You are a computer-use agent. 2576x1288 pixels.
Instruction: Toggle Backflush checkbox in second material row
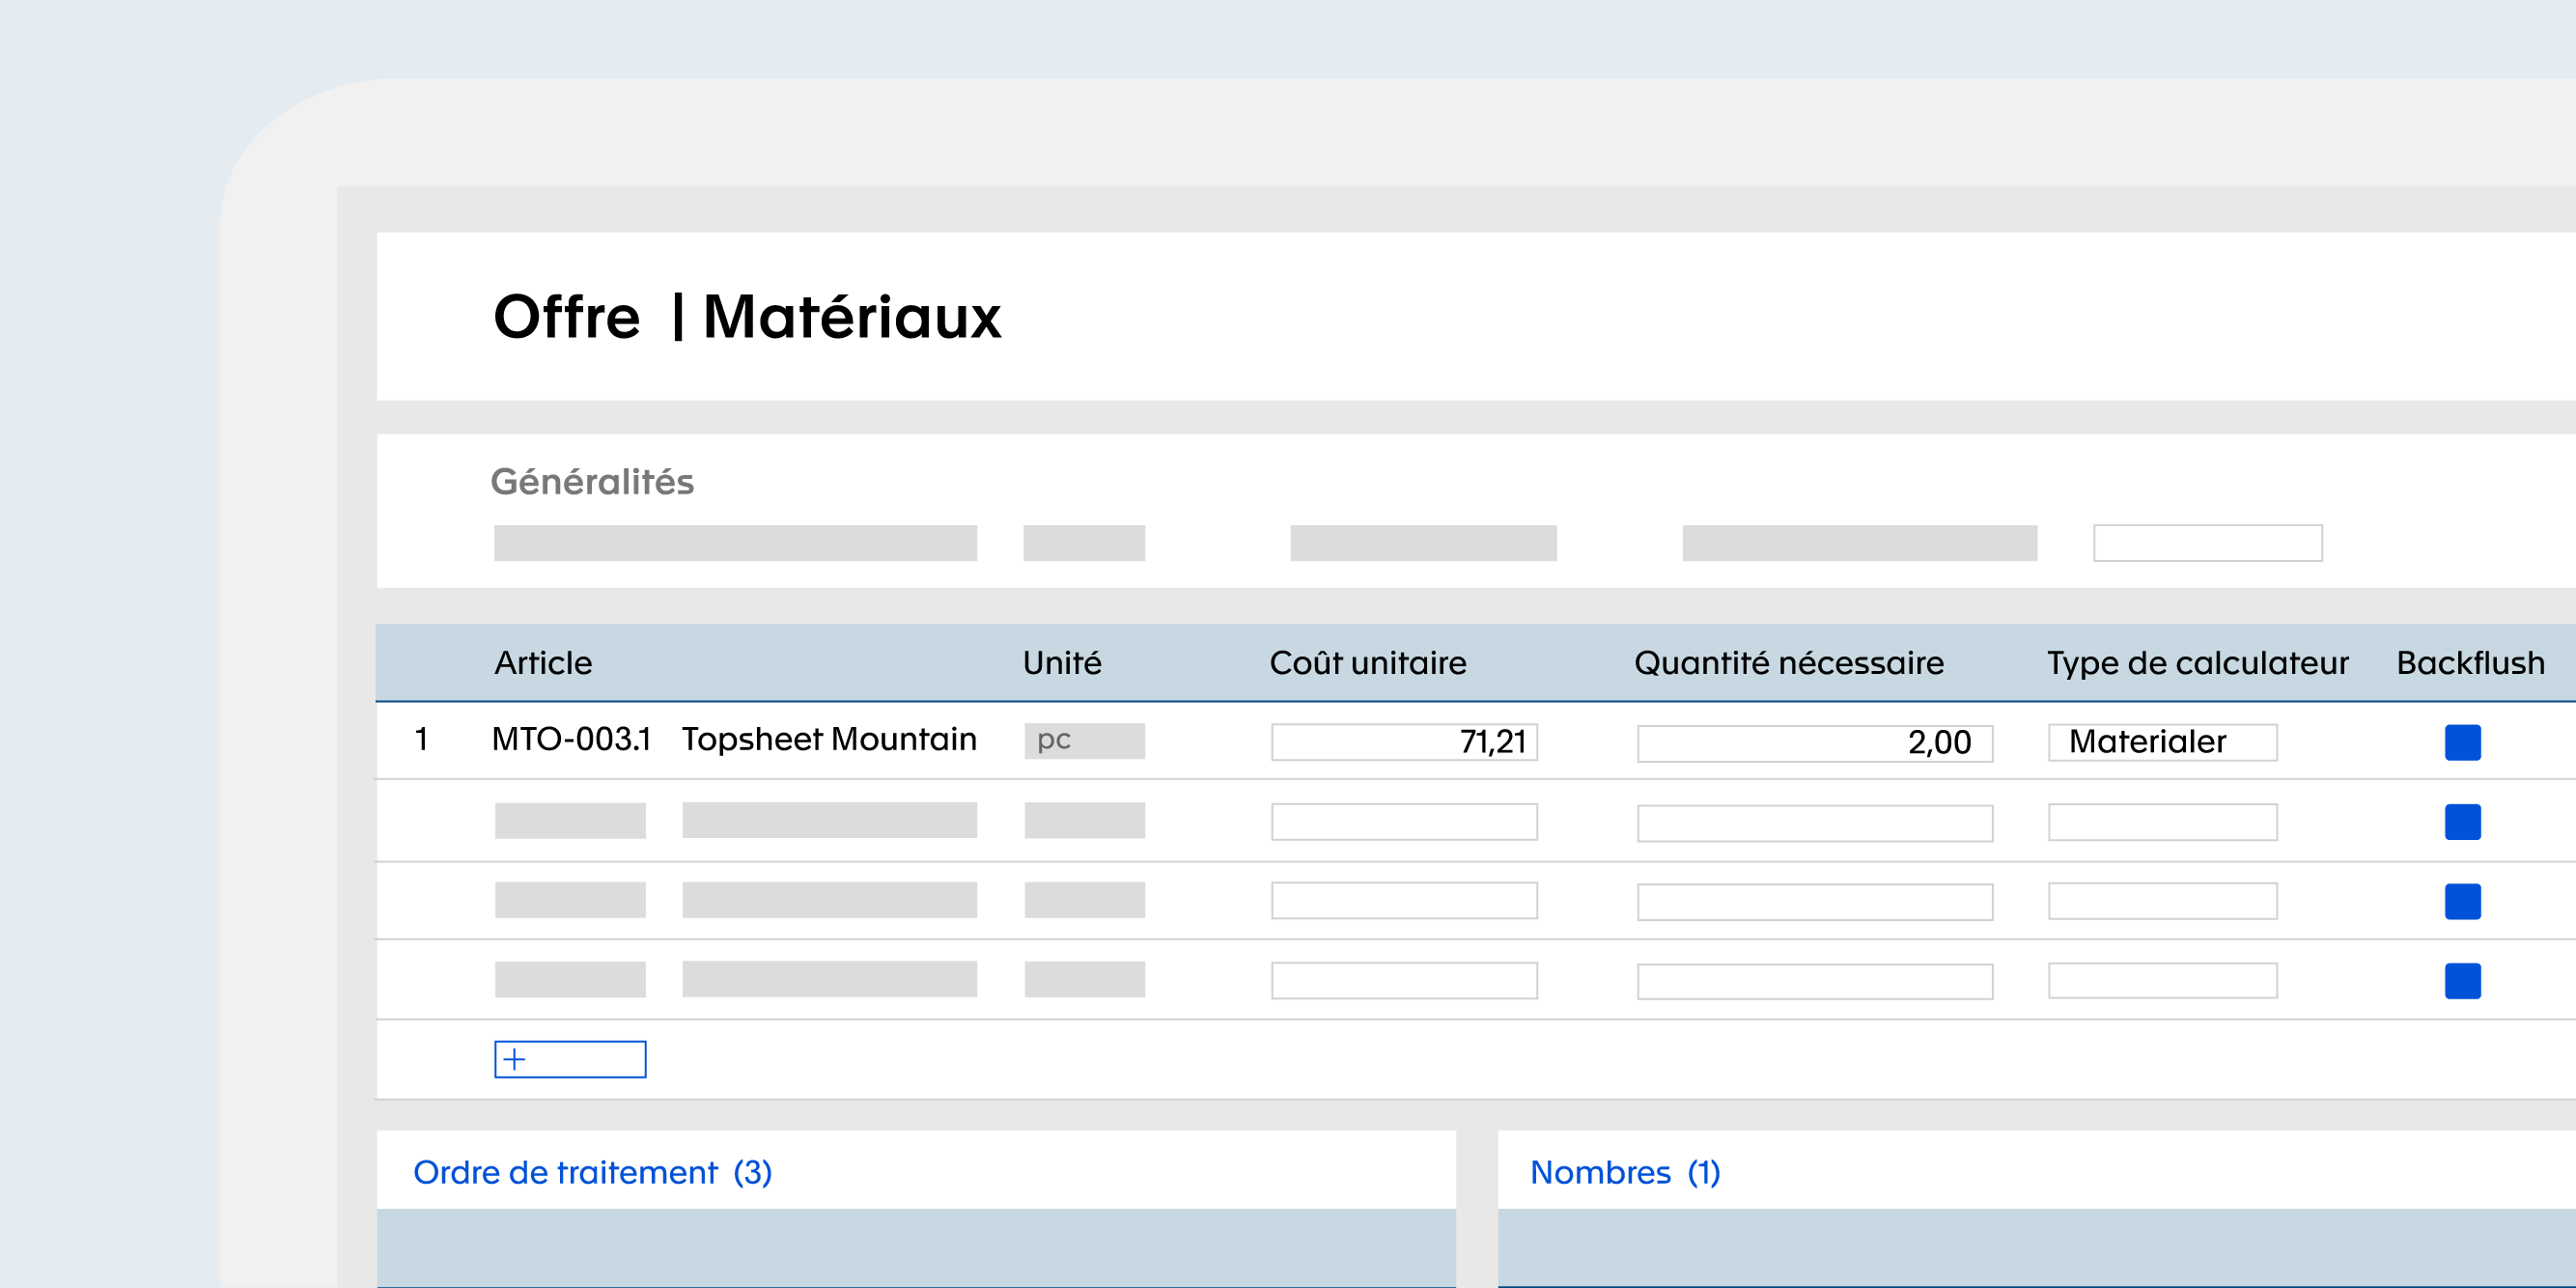[x=2462, y=822]
